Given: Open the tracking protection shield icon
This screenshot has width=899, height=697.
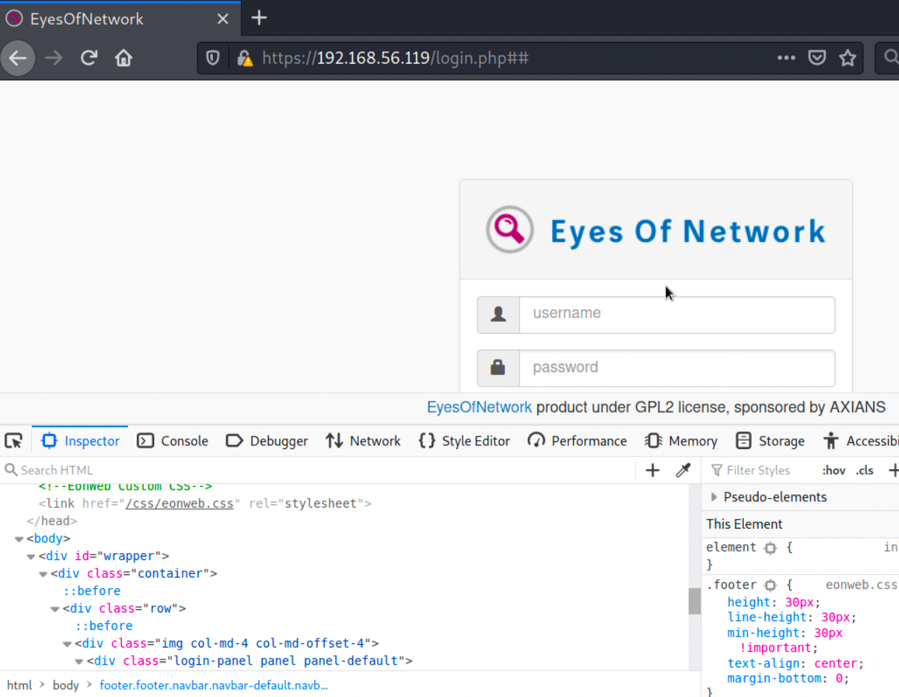Looking at the screenshot, I should click(213, 58).
